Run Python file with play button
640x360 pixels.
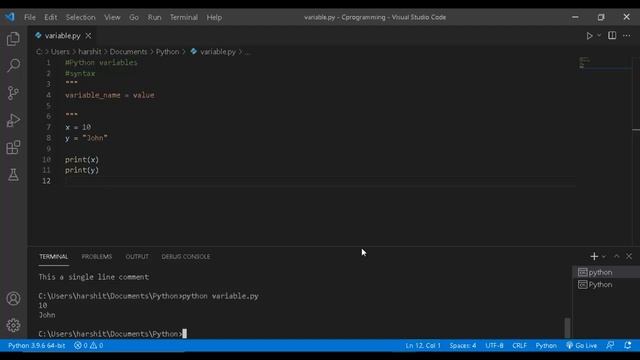click(x=589, y=36)
